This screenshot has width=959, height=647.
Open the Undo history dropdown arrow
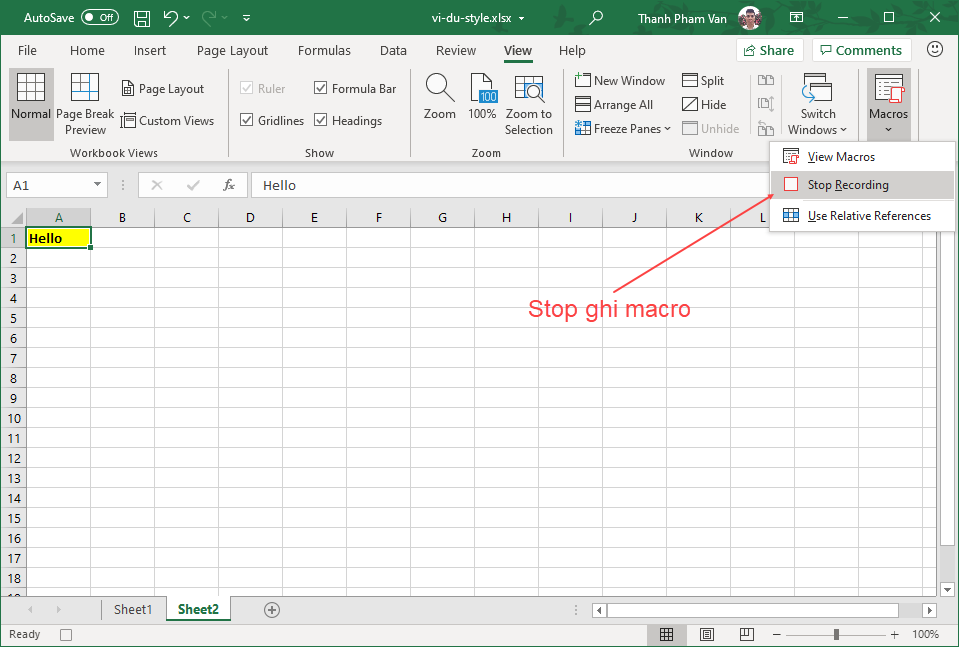[x=187, y=18]
